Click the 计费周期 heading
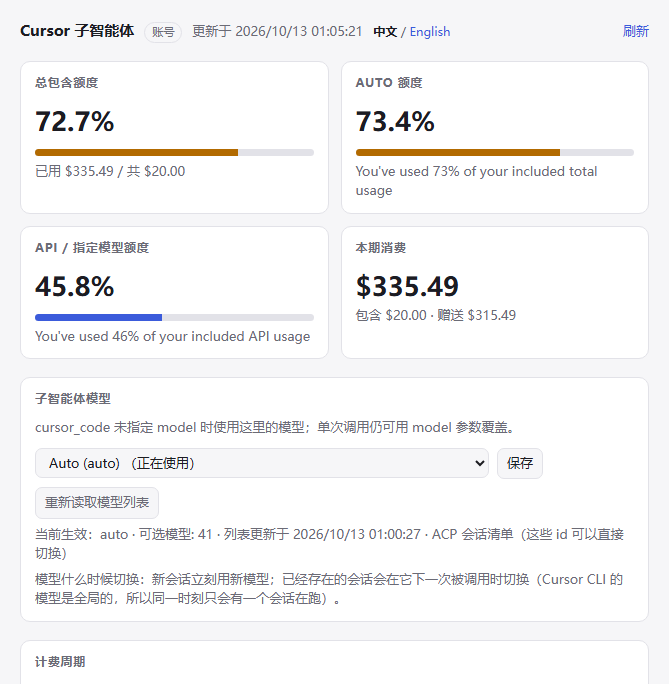 point(60,661)
